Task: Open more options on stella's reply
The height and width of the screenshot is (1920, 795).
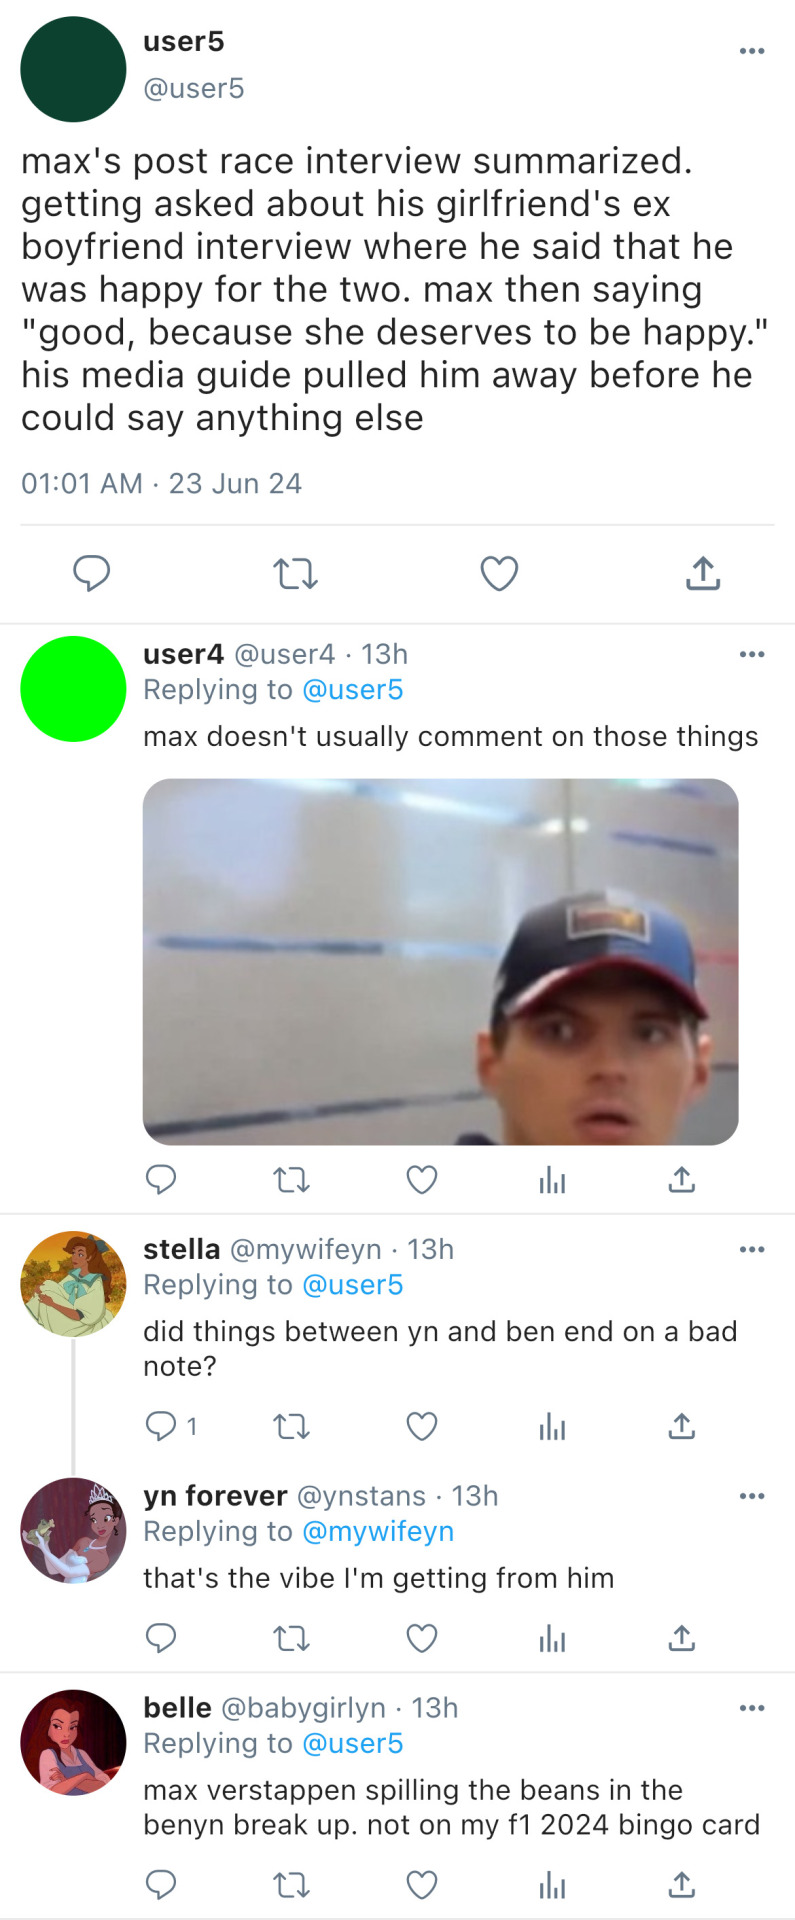Action: point(752,1249)
